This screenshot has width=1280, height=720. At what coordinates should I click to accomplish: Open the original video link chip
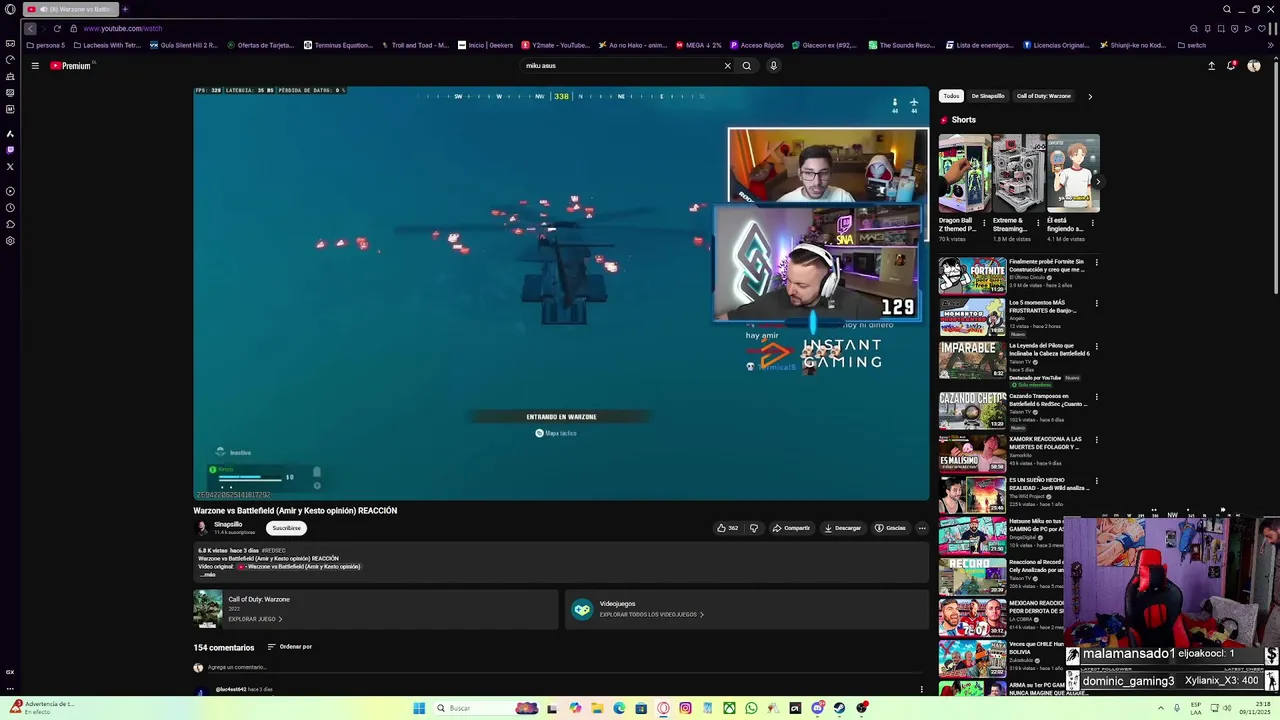coord(299,567)
